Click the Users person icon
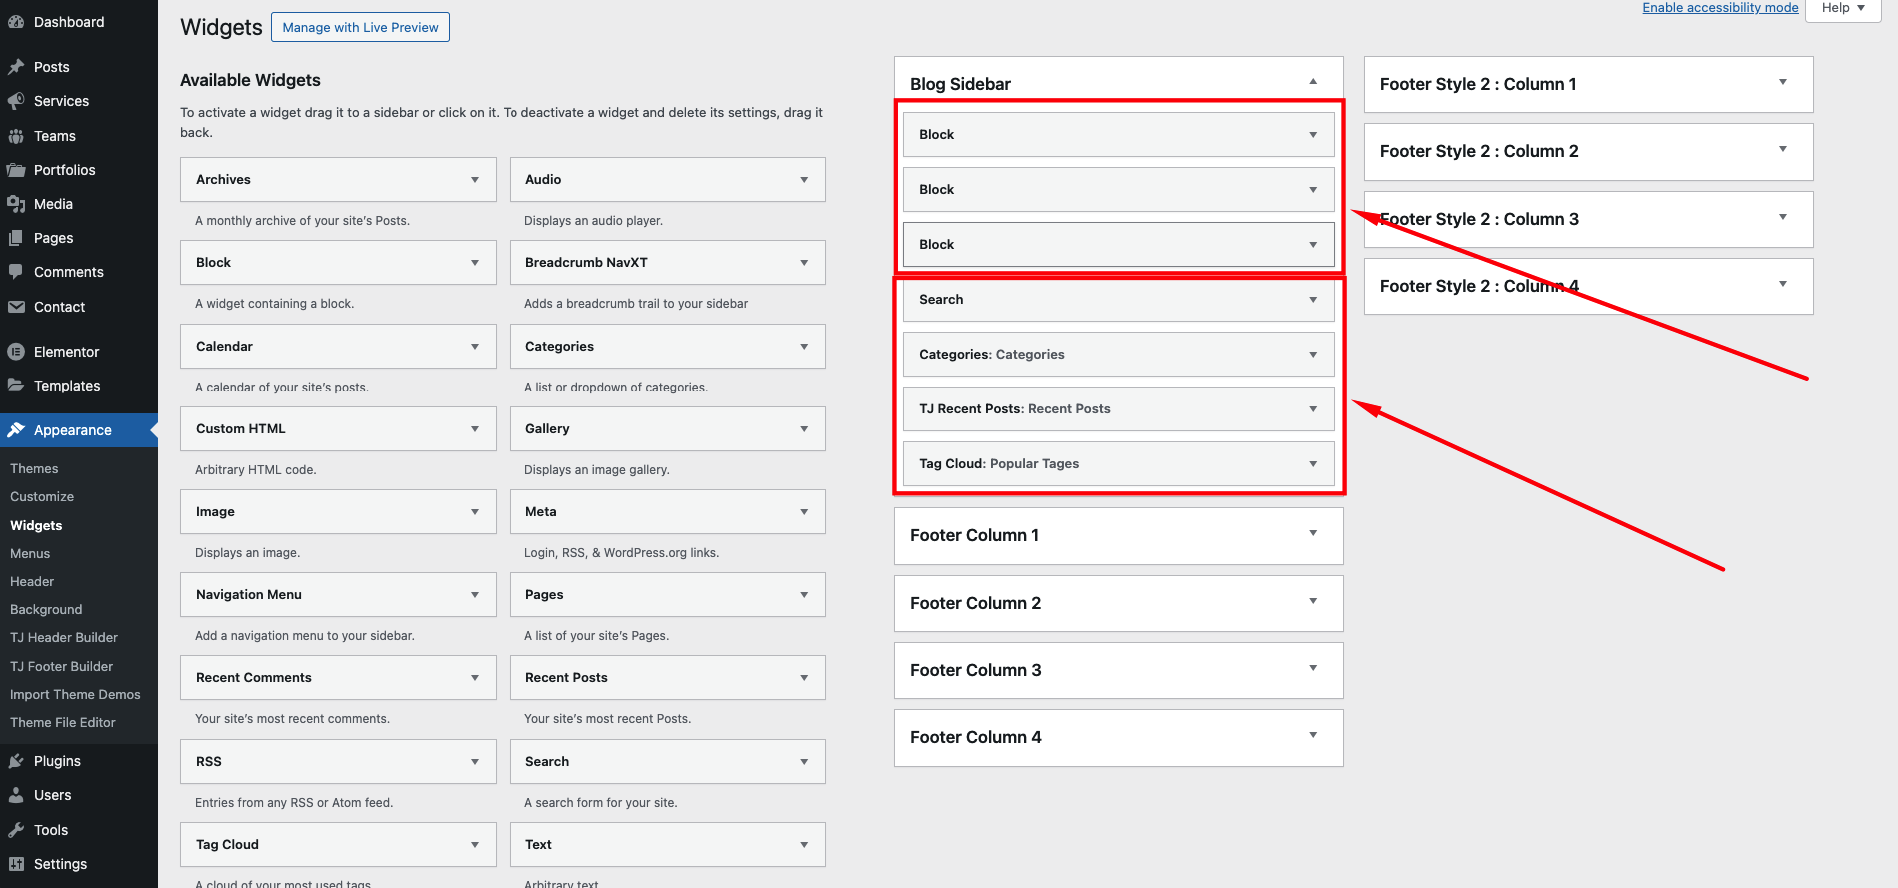This screenshot has width=1898, height=888. 16,795
